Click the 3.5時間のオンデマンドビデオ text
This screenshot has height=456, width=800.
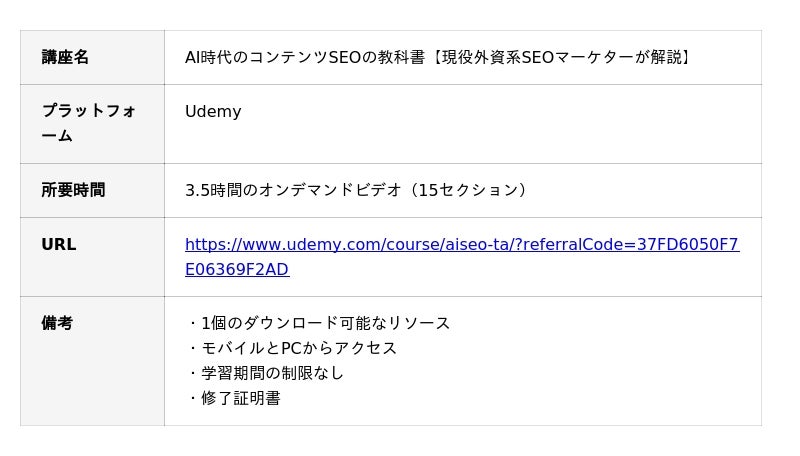tap(293, 190)
